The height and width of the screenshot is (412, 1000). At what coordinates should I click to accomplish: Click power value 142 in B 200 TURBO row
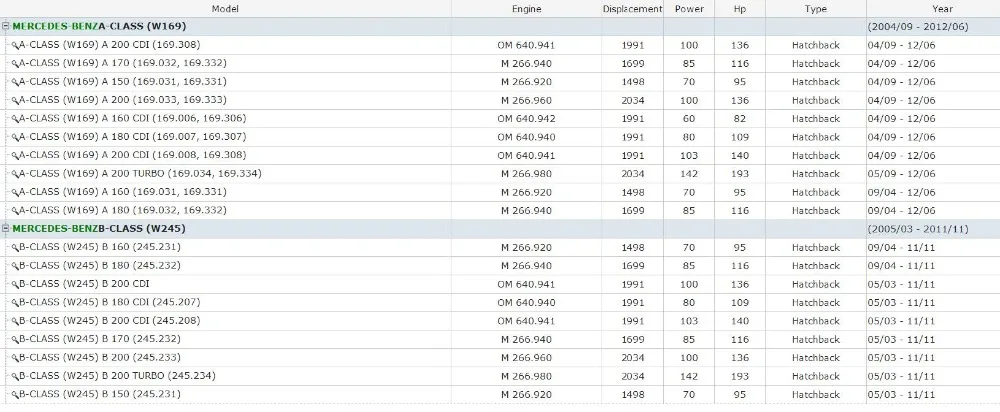pos(689,376)
